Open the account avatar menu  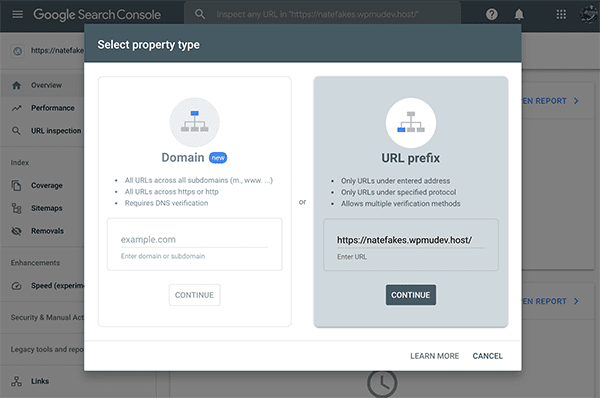pyautogui.click(x=589, y=15)
